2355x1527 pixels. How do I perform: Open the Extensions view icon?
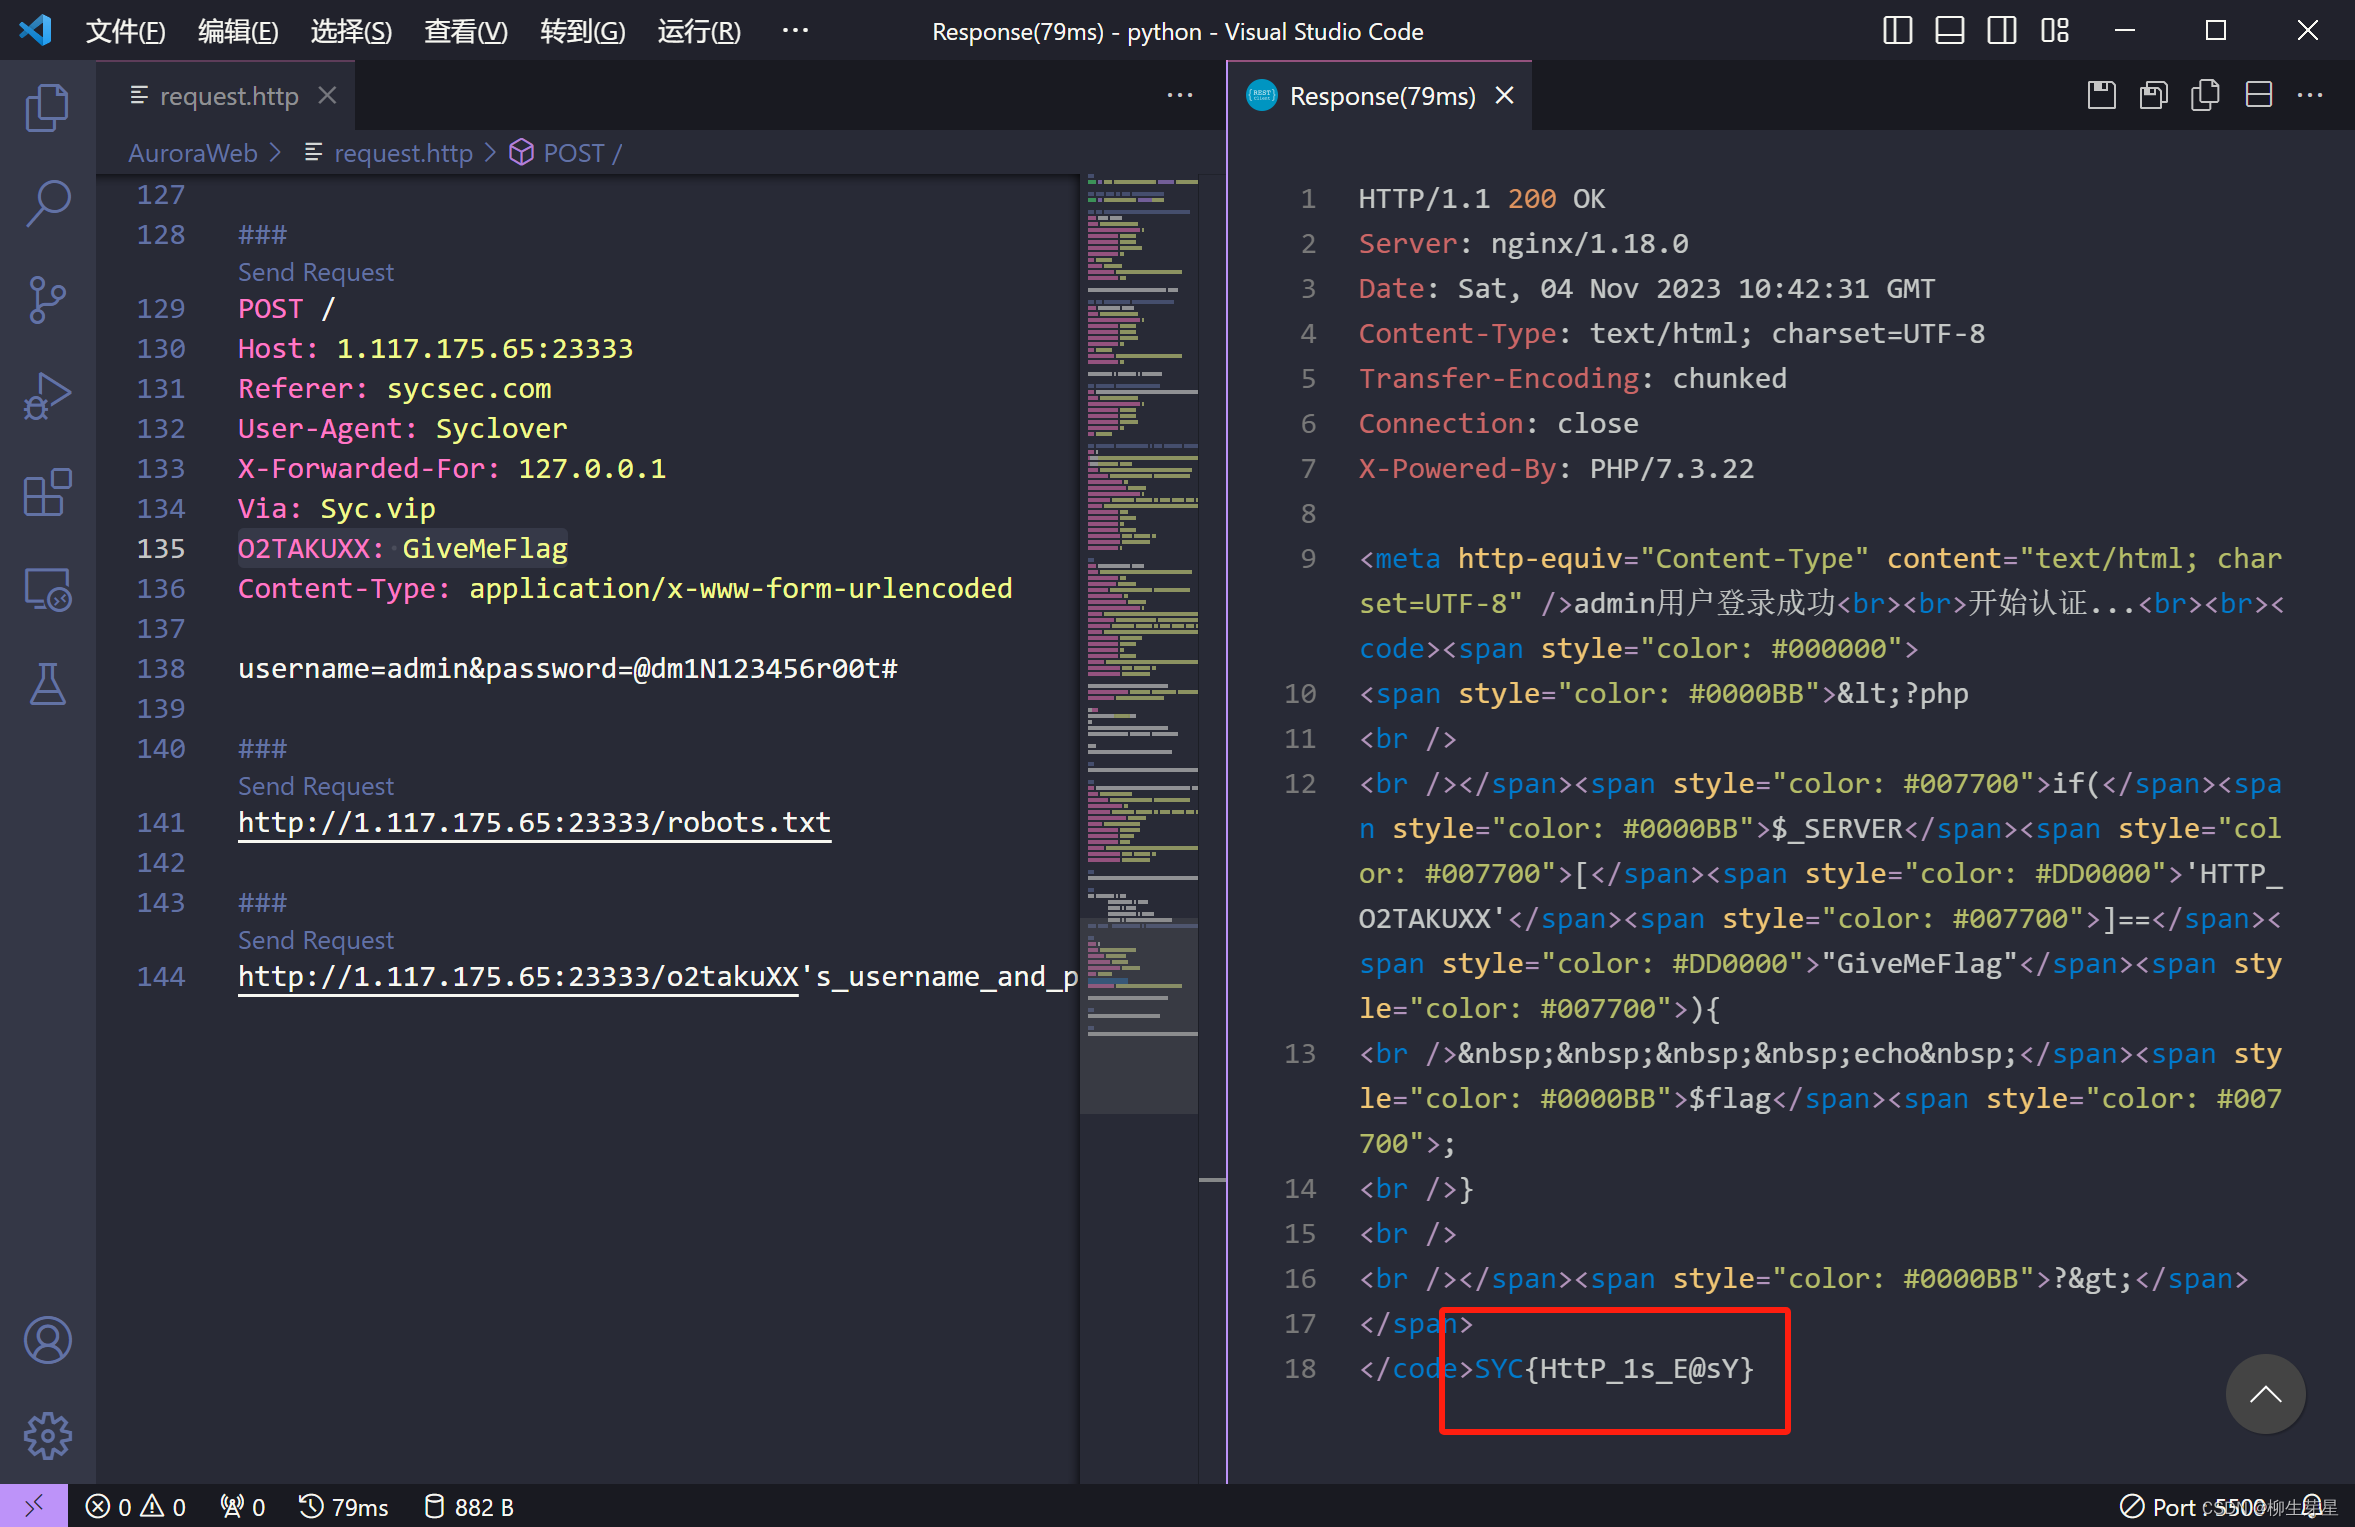(x=47, y=492)
